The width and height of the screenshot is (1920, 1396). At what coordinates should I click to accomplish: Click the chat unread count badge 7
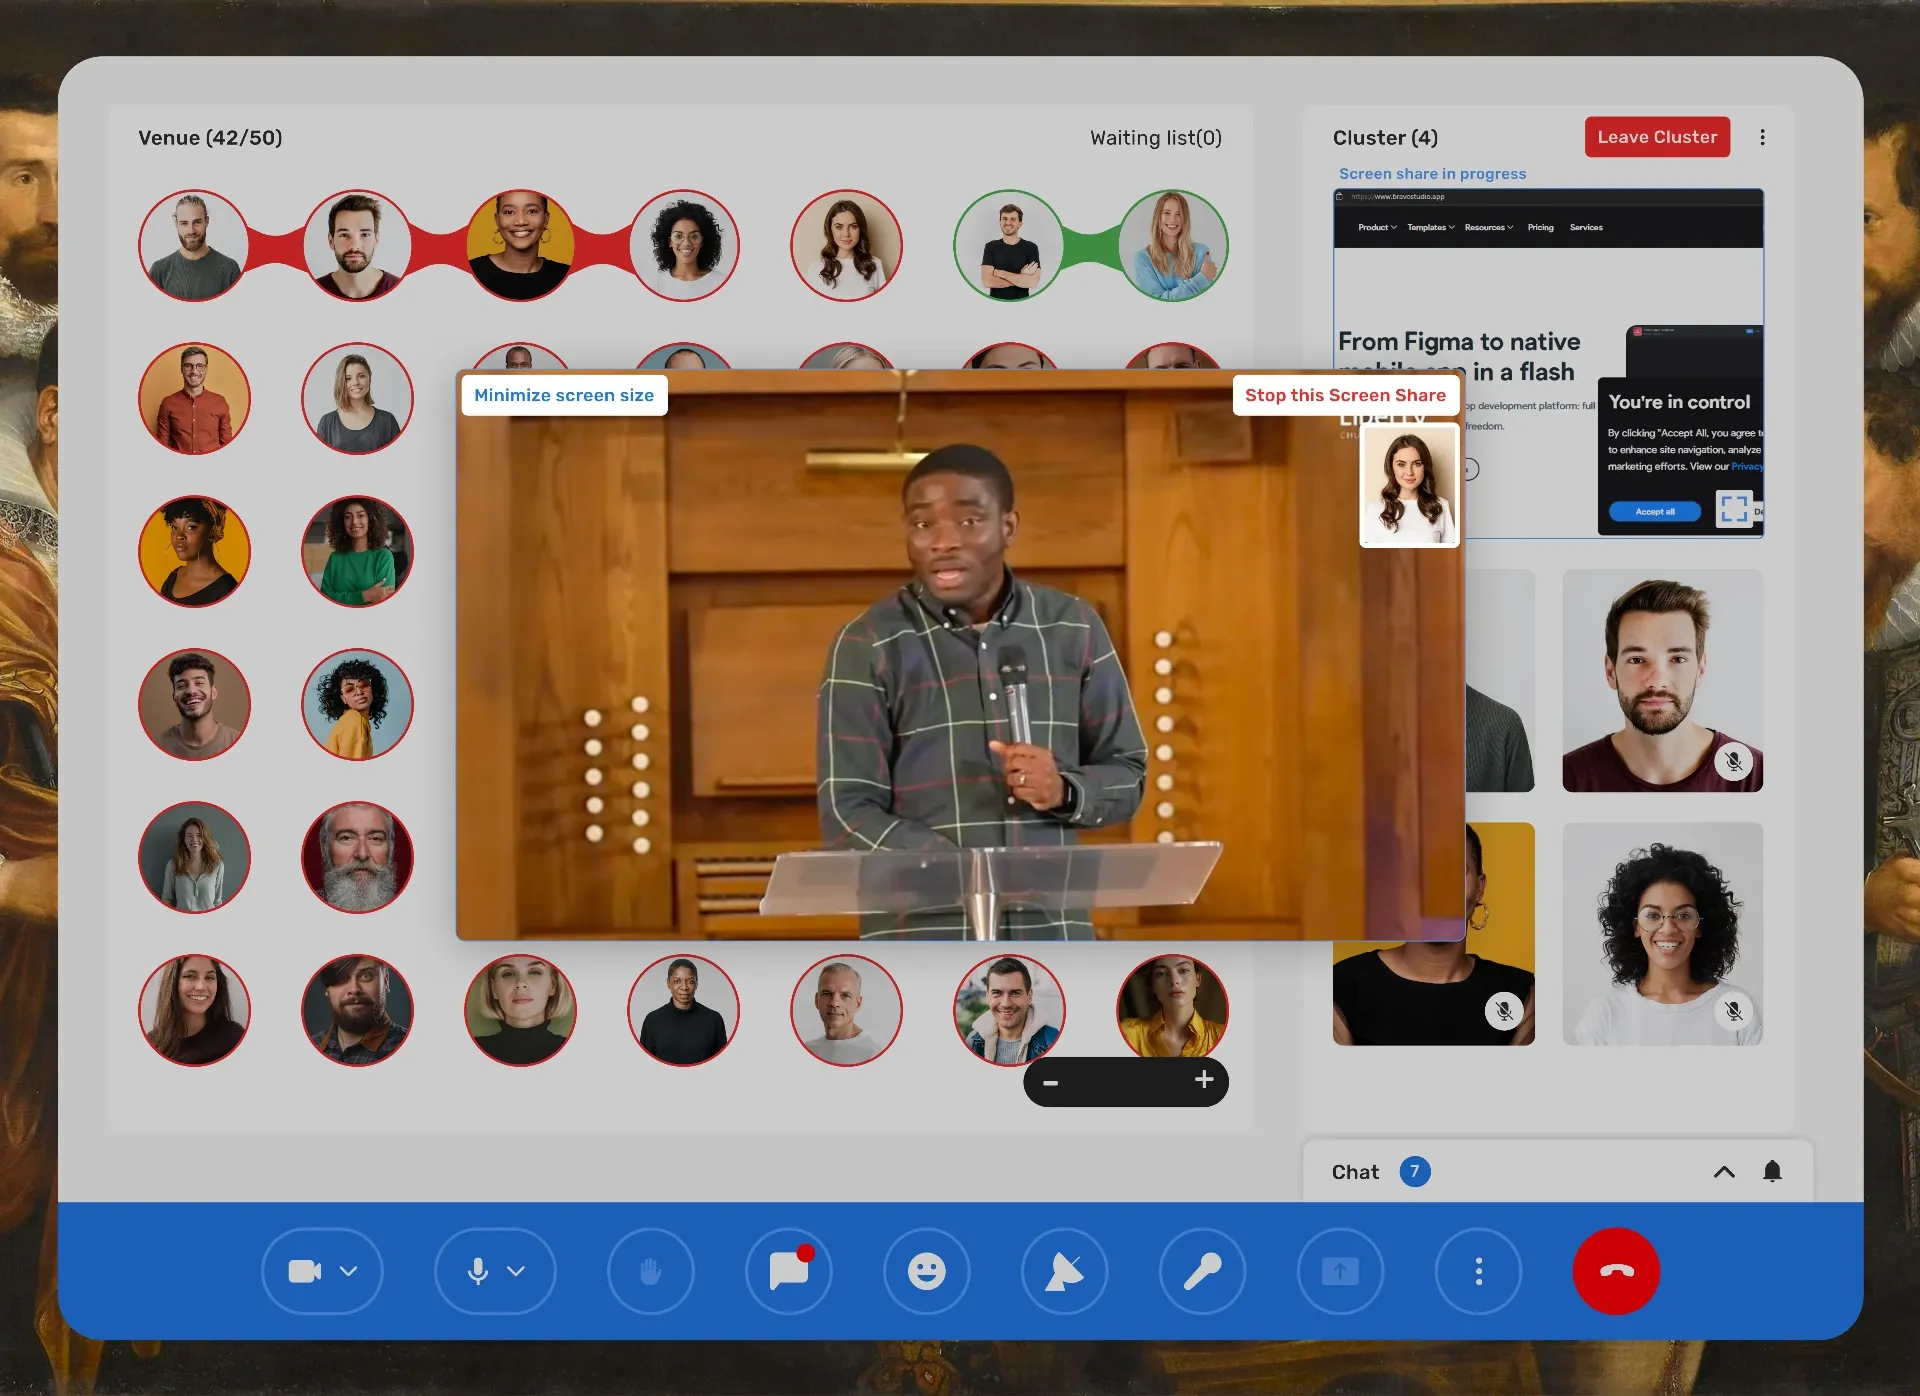(x=1414, y=1171)
